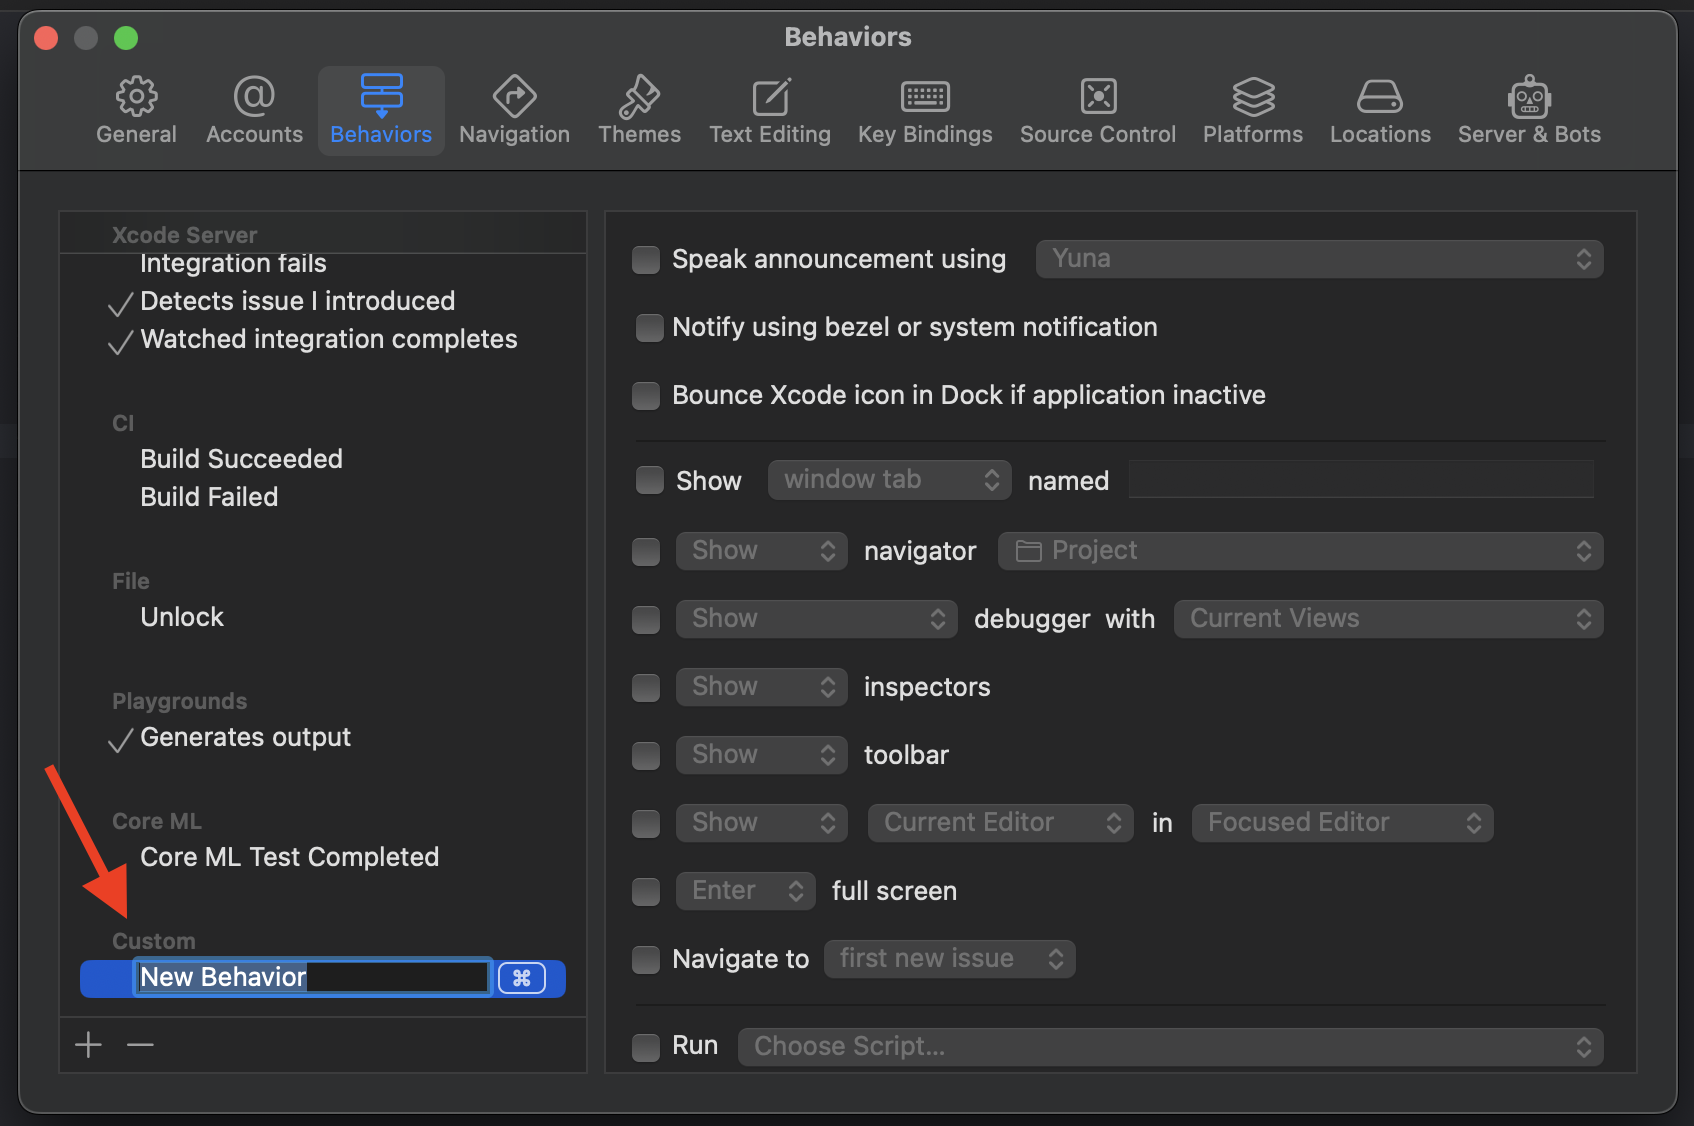This screenshot has width=1694, height=1126.
Task: Open the Show dropdown beside Current Editor
Action: coord(761,823)
